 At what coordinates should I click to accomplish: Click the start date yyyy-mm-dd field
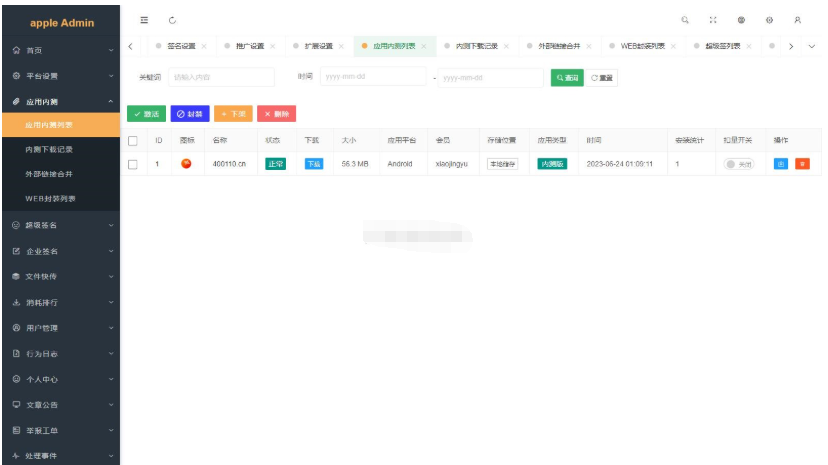(x=373, y=77)
